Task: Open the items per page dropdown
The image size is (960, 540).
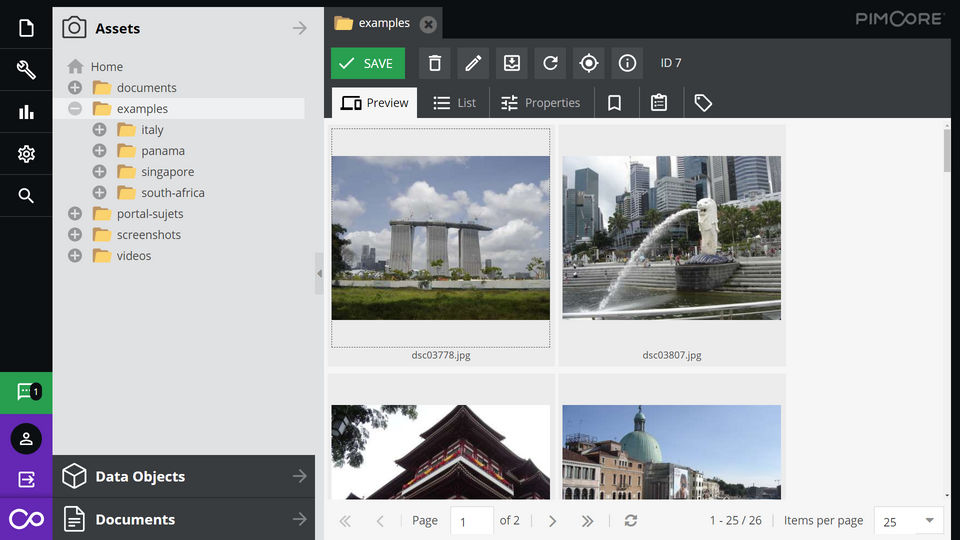Action: point(929,520)
